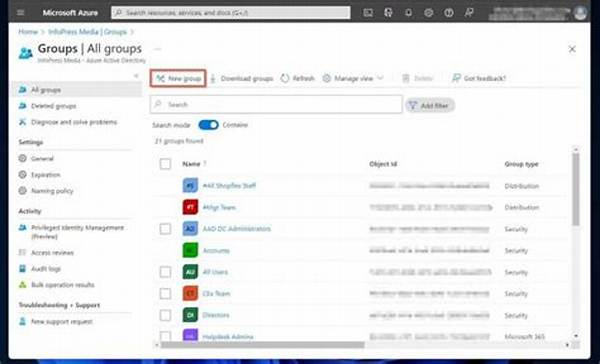This screenshot has width=600, height=364.
Task: Sort by the Name column header
Action: [x=191, y=164]
